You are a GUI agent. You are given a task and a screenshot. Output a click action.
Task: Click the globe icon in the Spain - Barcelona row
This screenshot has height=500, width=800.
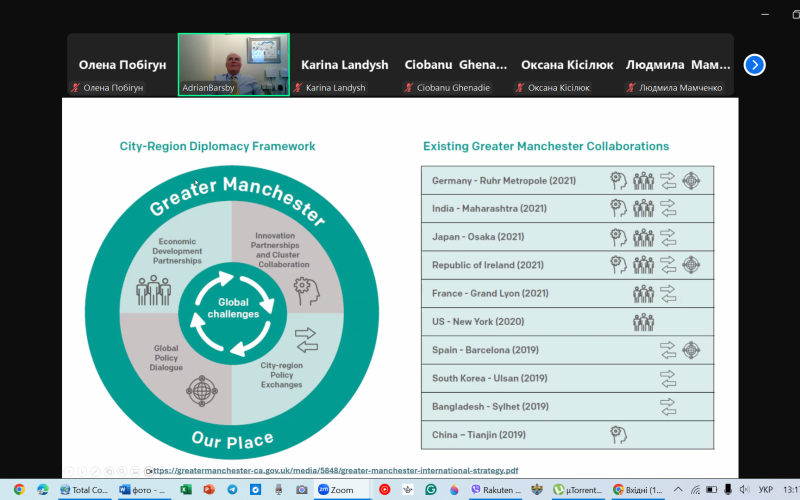pyautogui.click(x=691, y=350)
